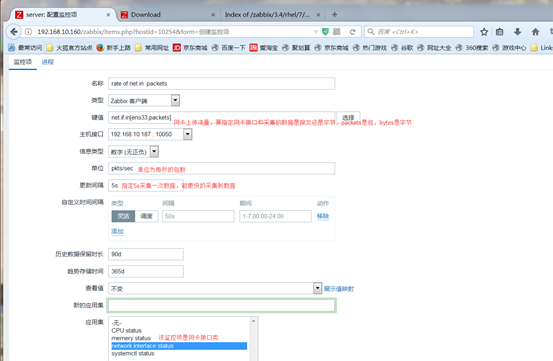Viewport: 553px width, 361px height.
Task: Open the site information icon in address bar
Action: 29,32
